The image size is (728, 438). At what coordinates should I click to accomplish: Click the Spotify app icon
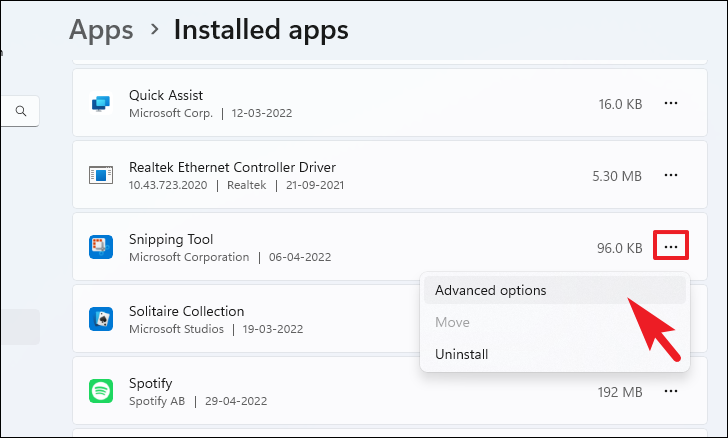[101, 391]
